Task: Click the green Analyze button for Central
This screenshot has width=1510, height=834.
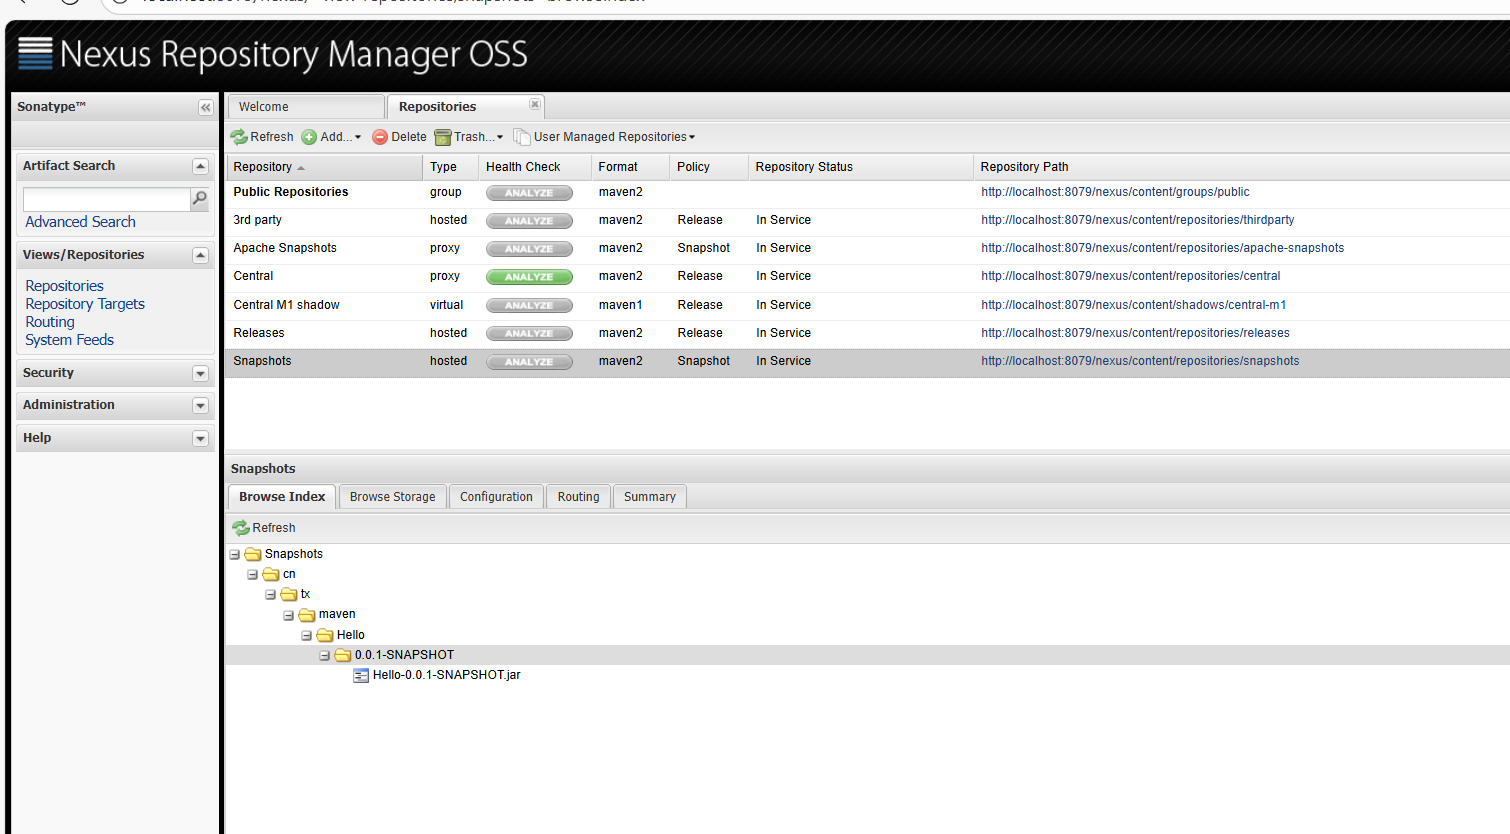Action: pos(529,277)
